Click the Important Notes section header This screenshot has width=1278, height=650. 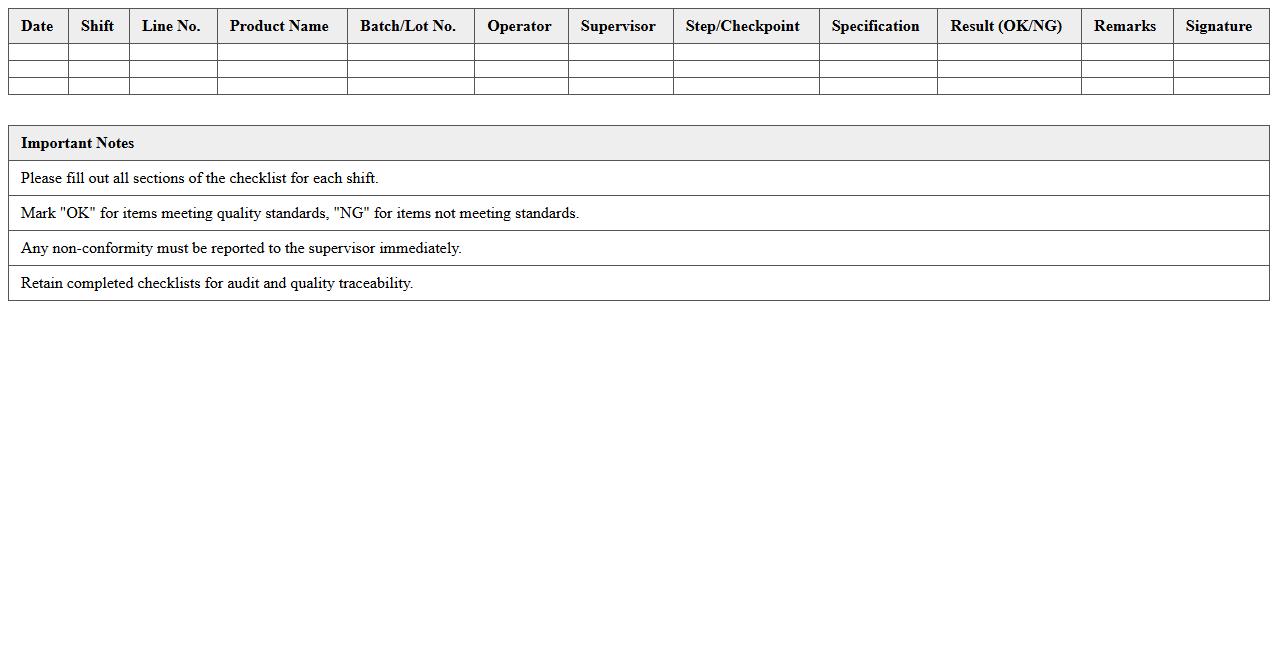79,143
